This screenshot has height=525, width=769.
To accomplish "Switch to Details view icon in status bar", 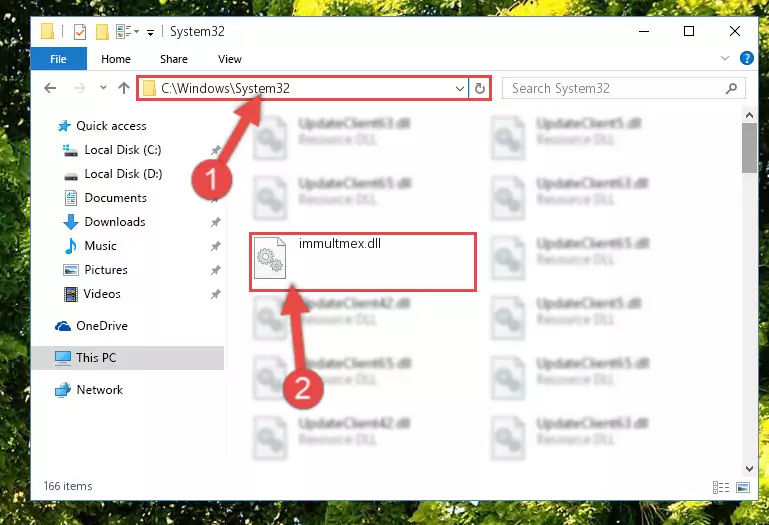I will [x=720, y=488].
